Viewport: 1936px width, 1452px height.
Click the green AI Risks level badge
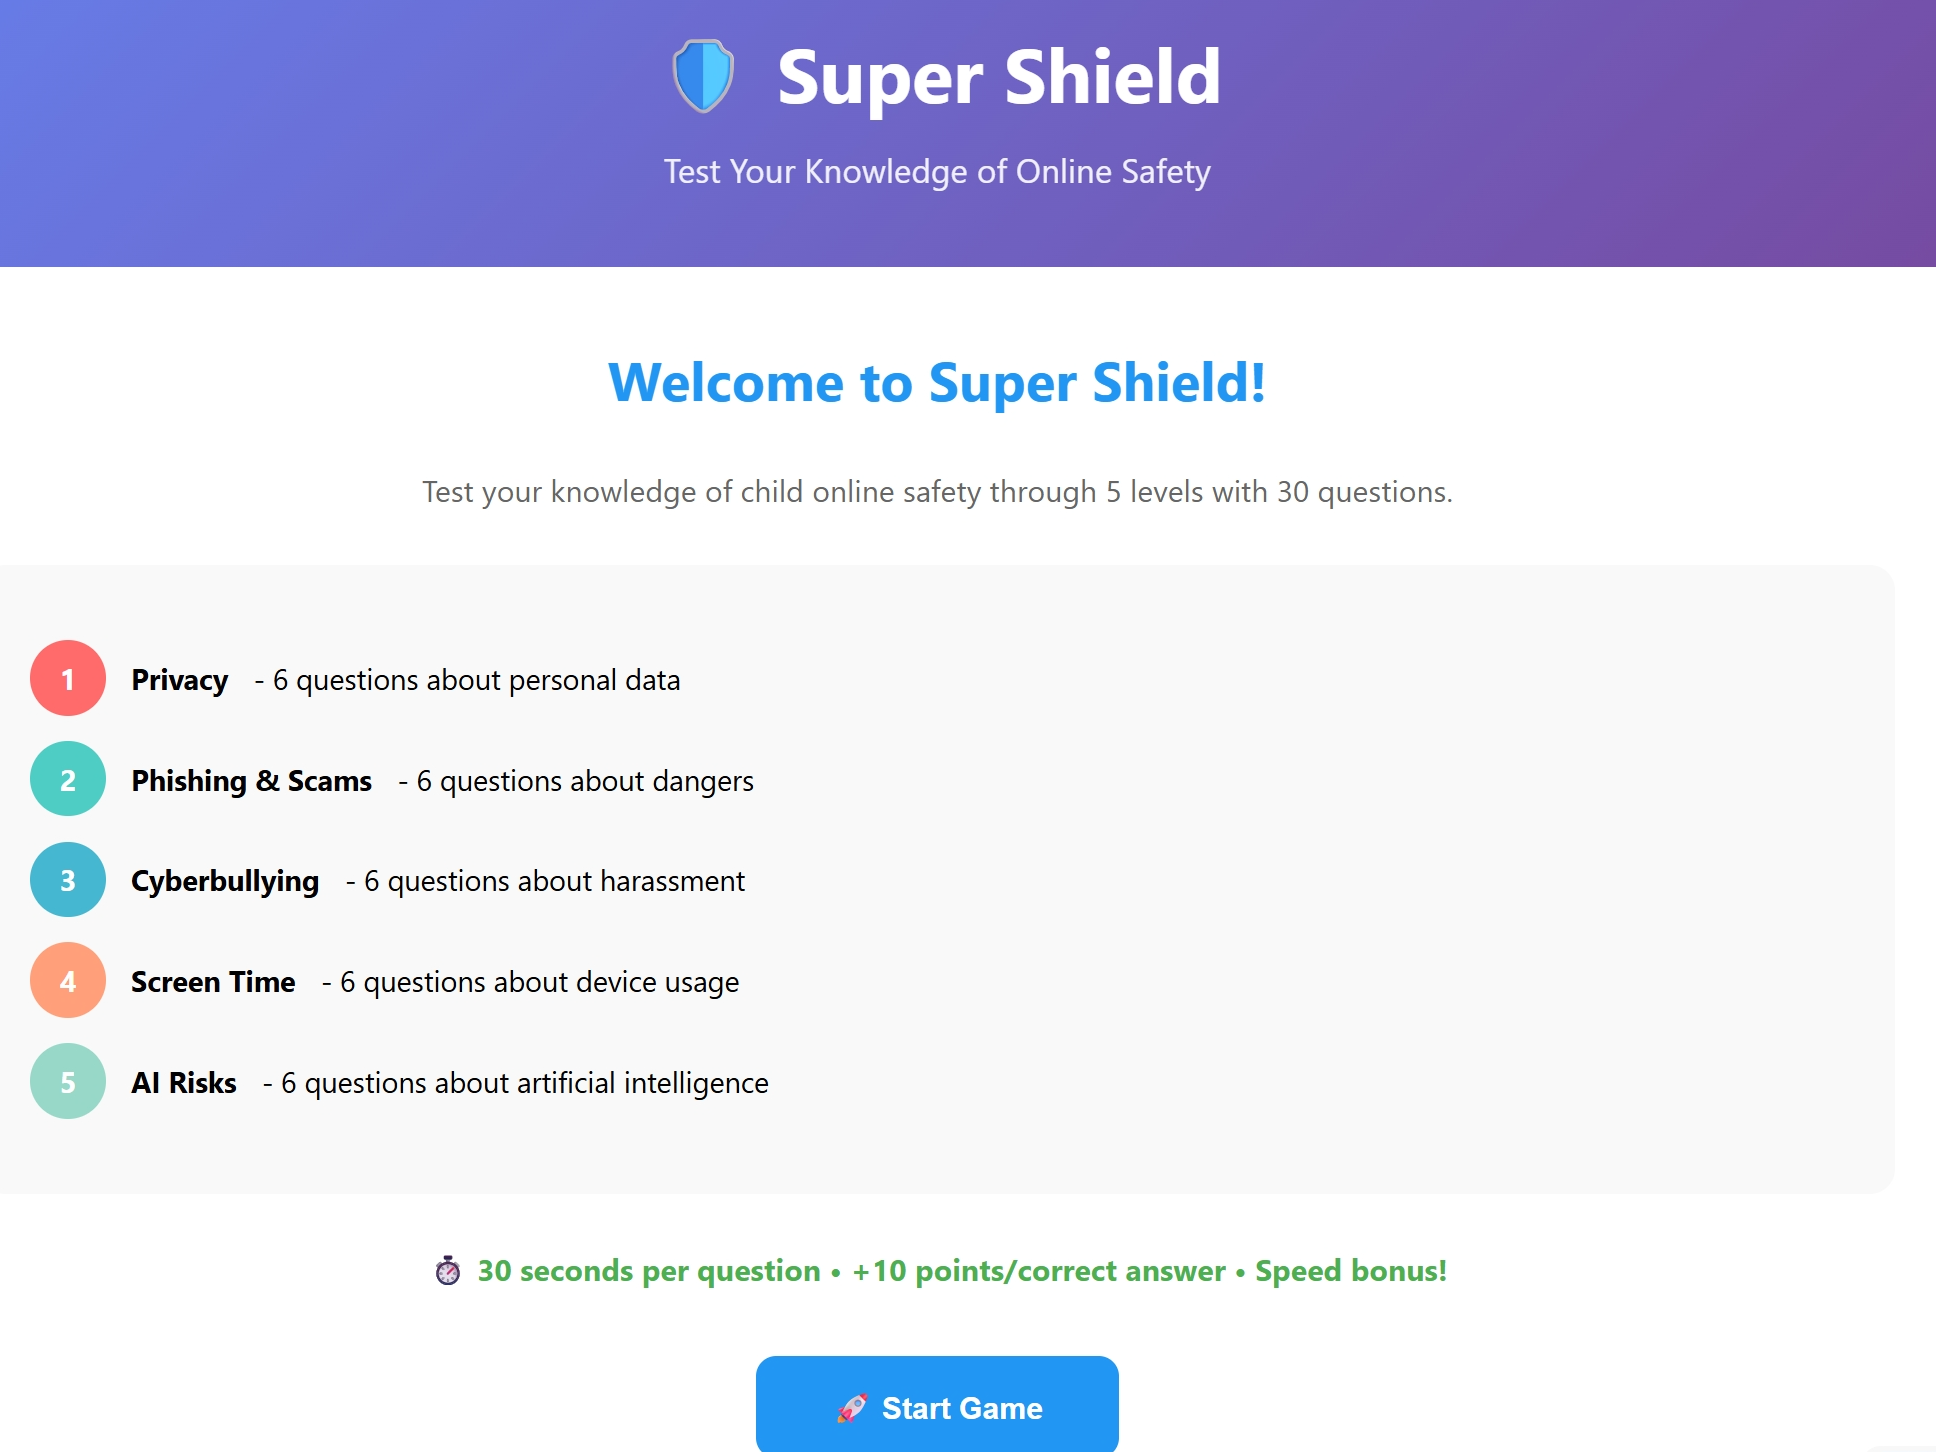[67, 1081]
